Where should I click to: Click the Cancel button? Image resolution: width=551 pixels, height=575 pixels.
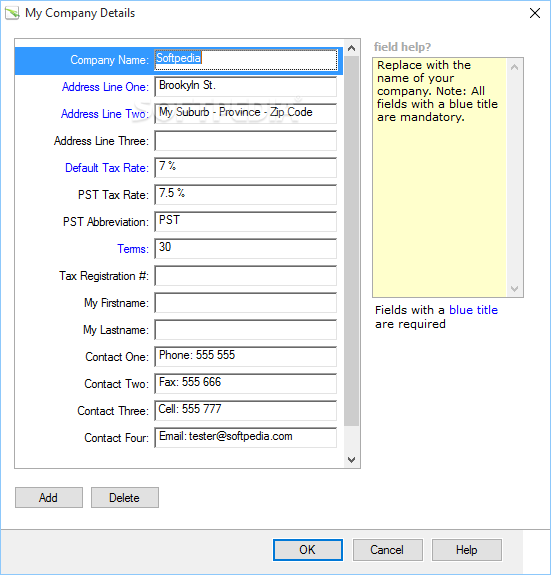387,550
